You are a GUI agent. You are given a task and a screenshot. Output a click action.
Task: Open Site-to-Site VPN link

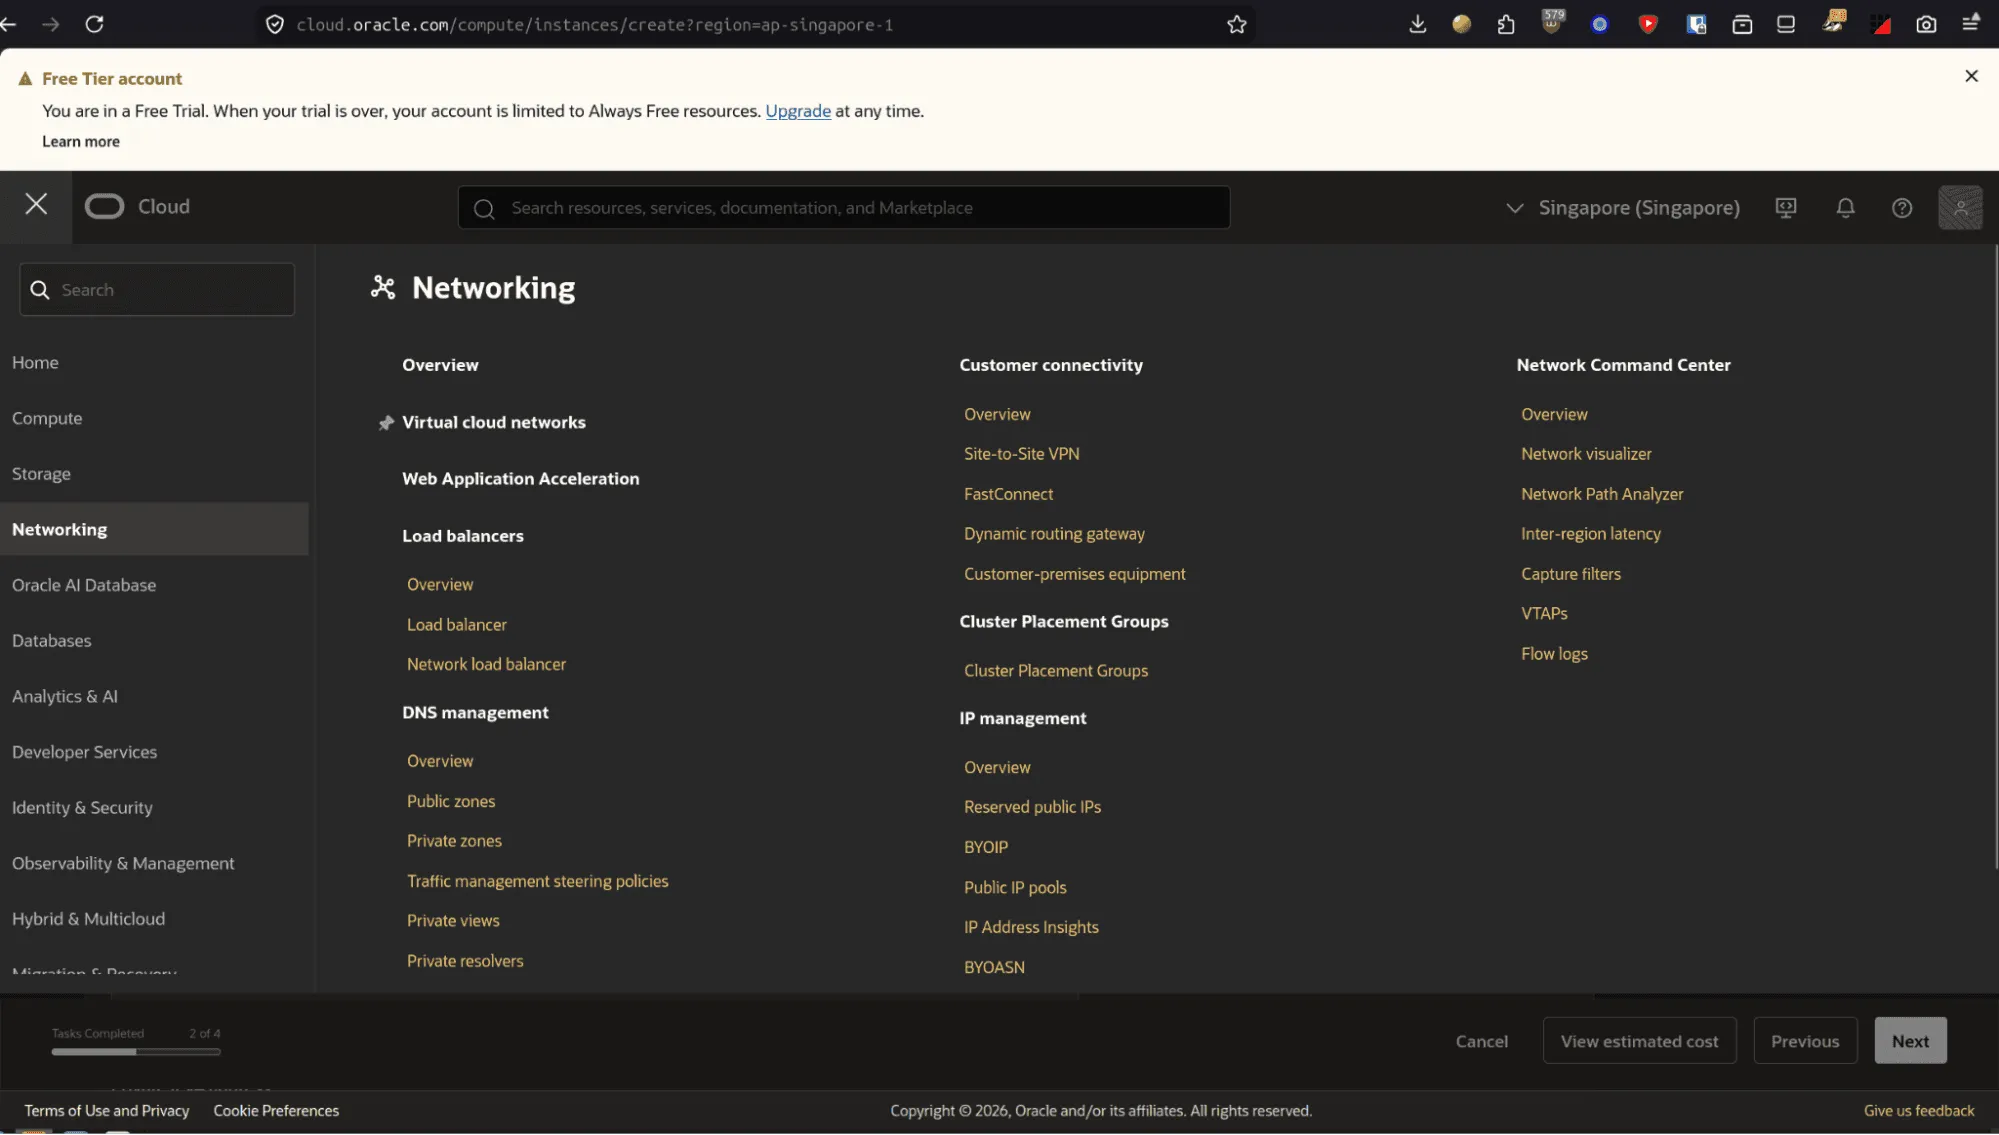tap(1021, 454)
